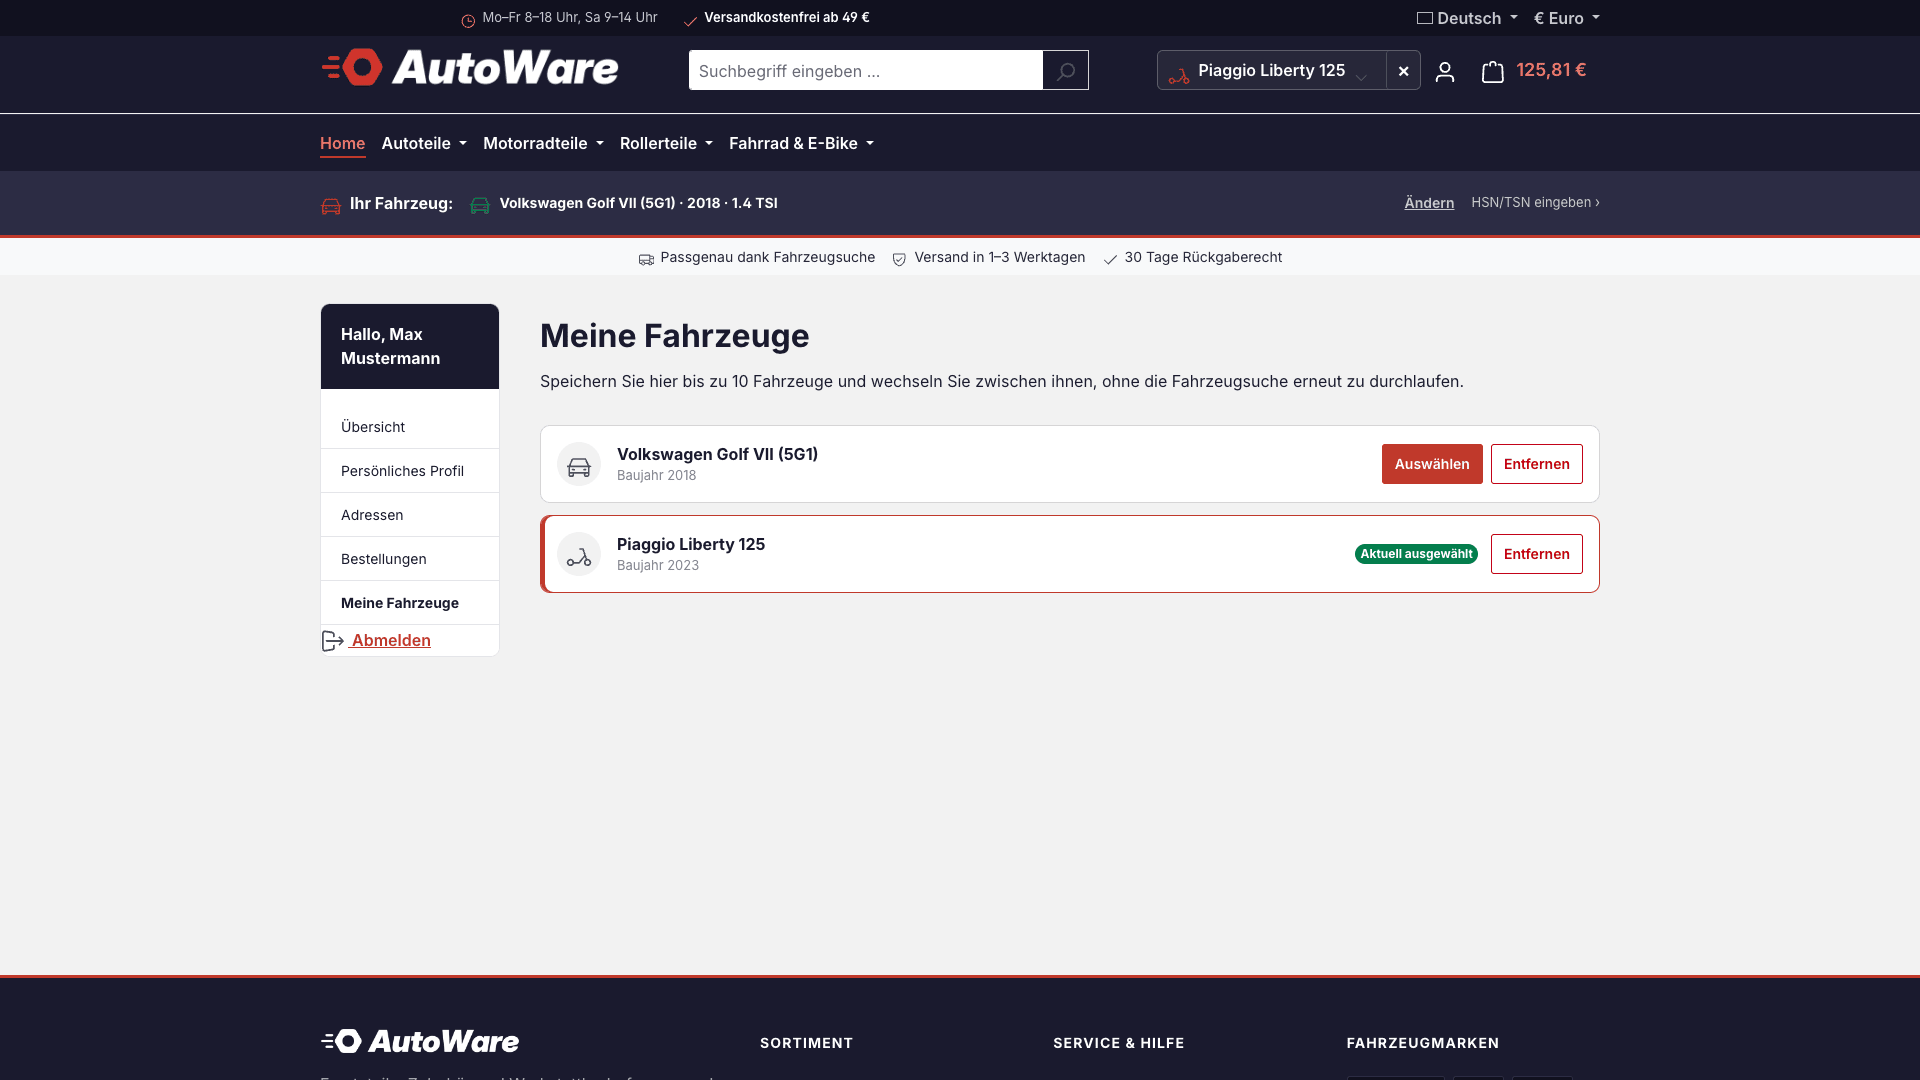Go to the Home navigation item
This screenshot has width=1920, height=1080.
coord(342,143)
